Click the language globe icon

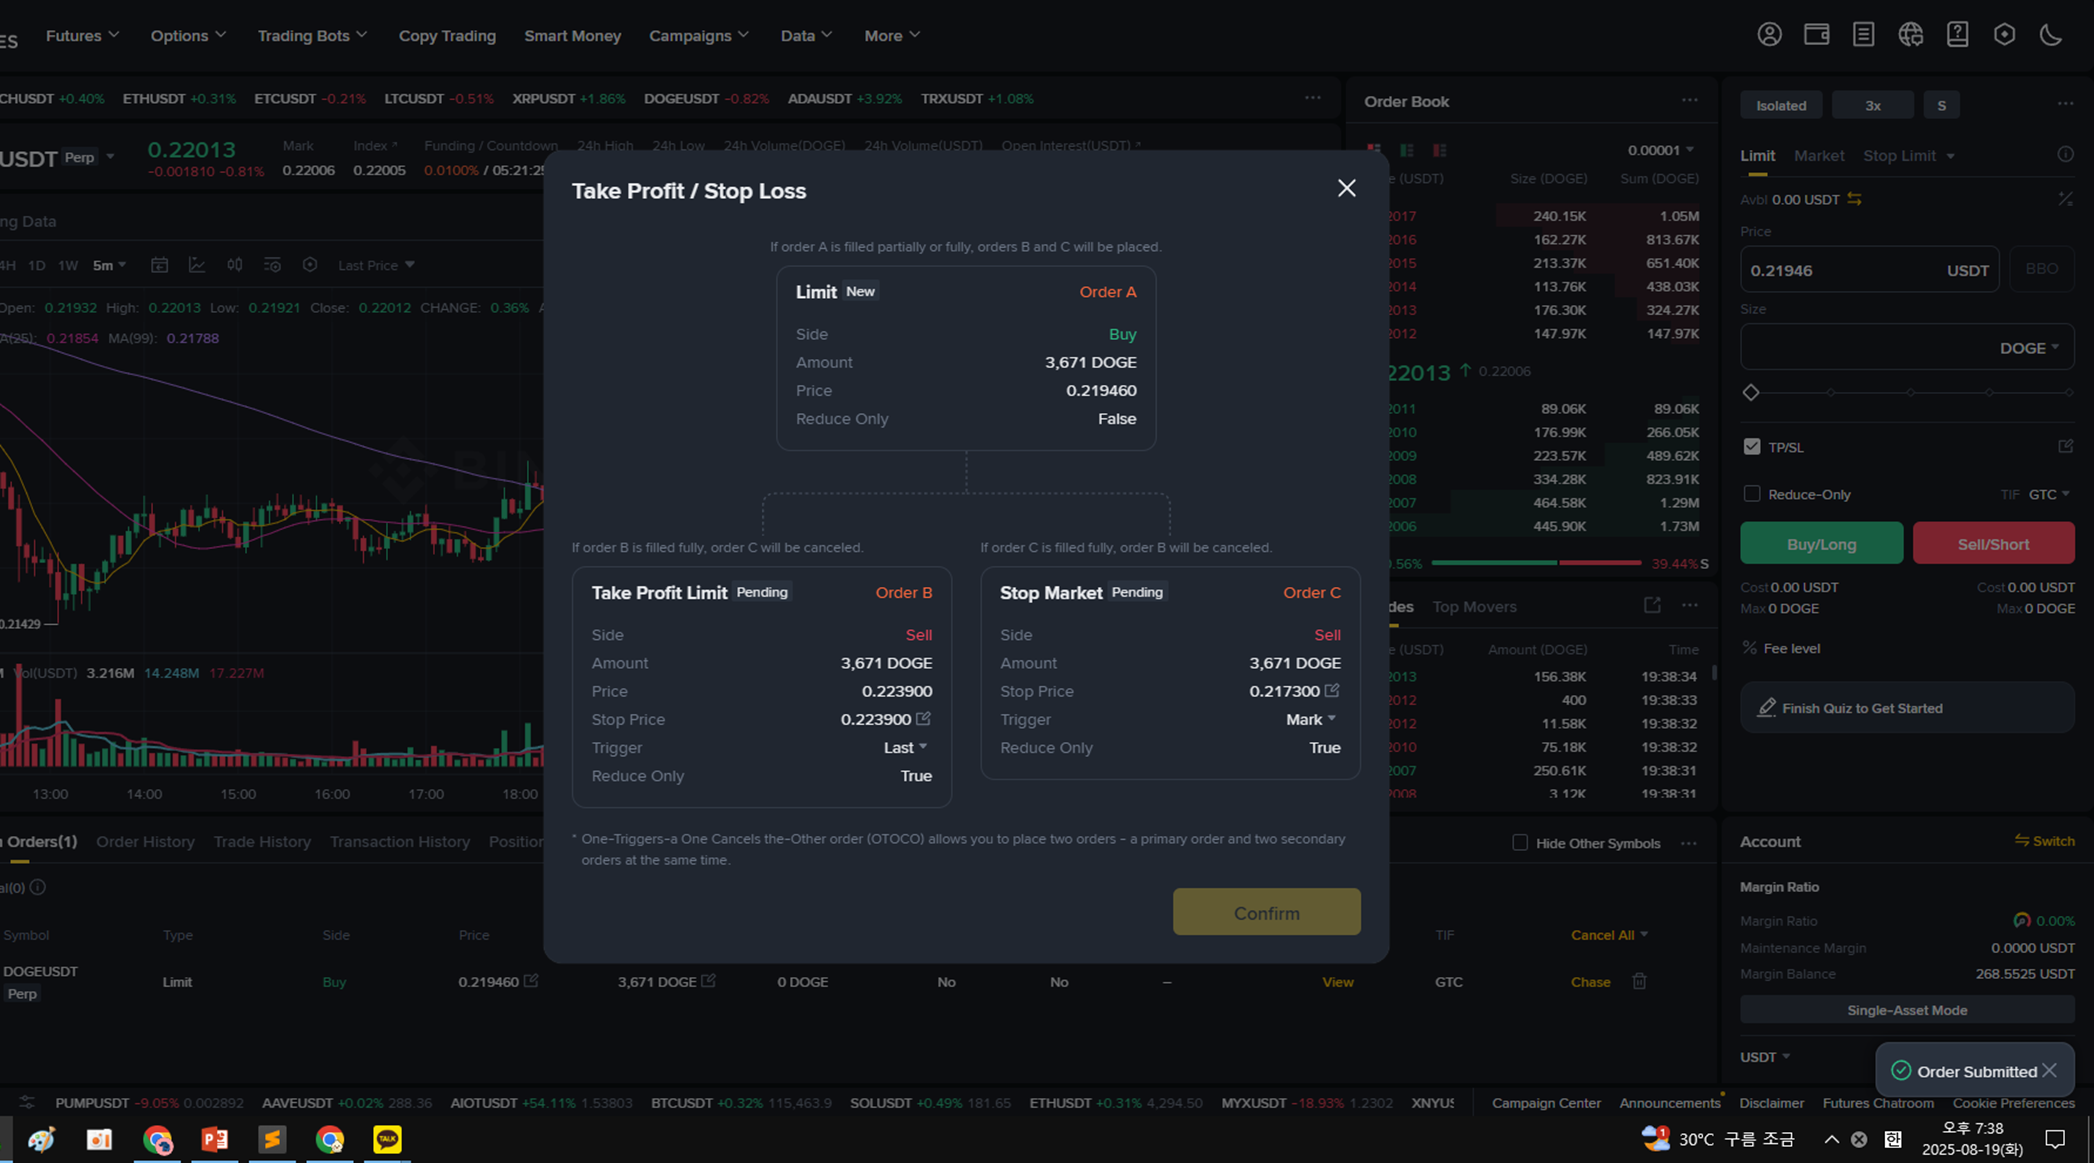pos(1910,35)
